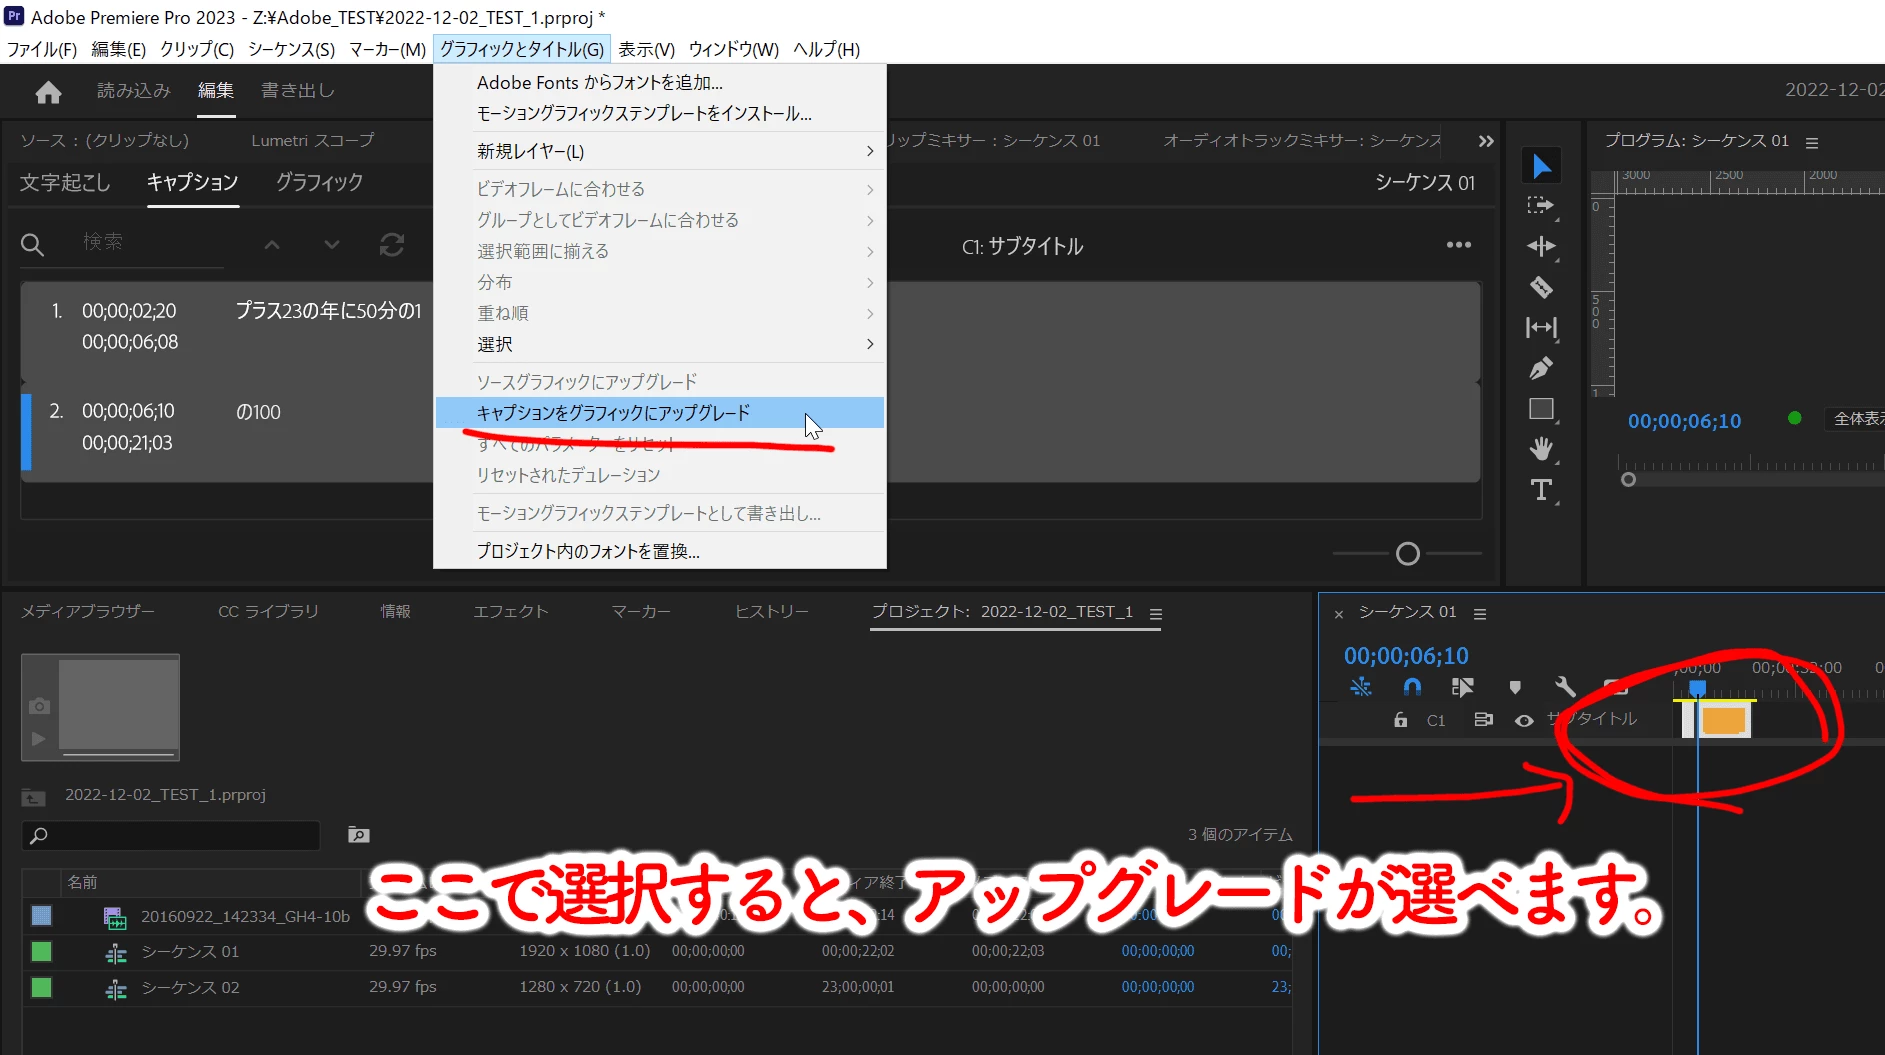This screenshot has height=1055, width=1885.
Task: Go to the Home screen icon
Action: 48,92
